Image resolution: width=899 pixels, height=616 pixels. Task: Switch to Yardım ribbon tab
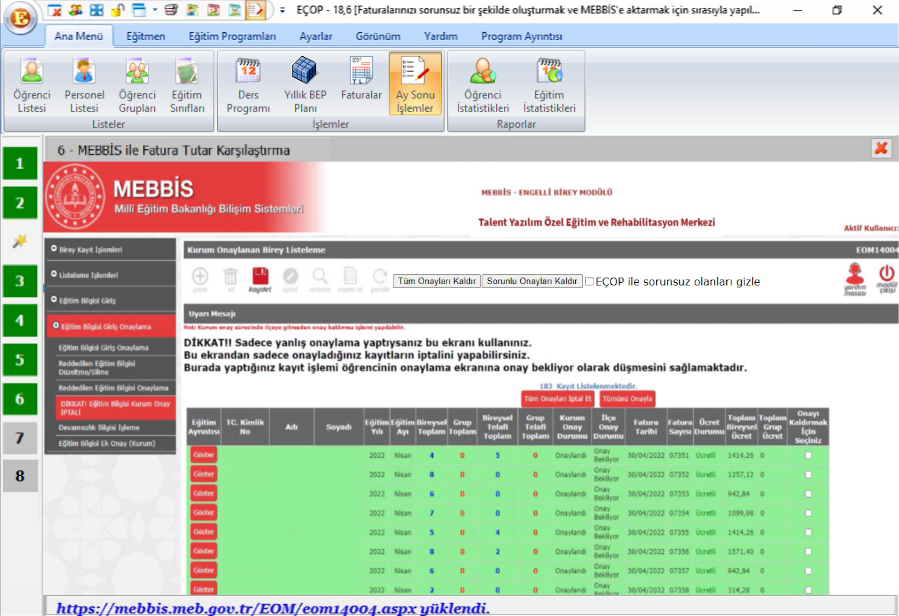[x=441, y=36]
